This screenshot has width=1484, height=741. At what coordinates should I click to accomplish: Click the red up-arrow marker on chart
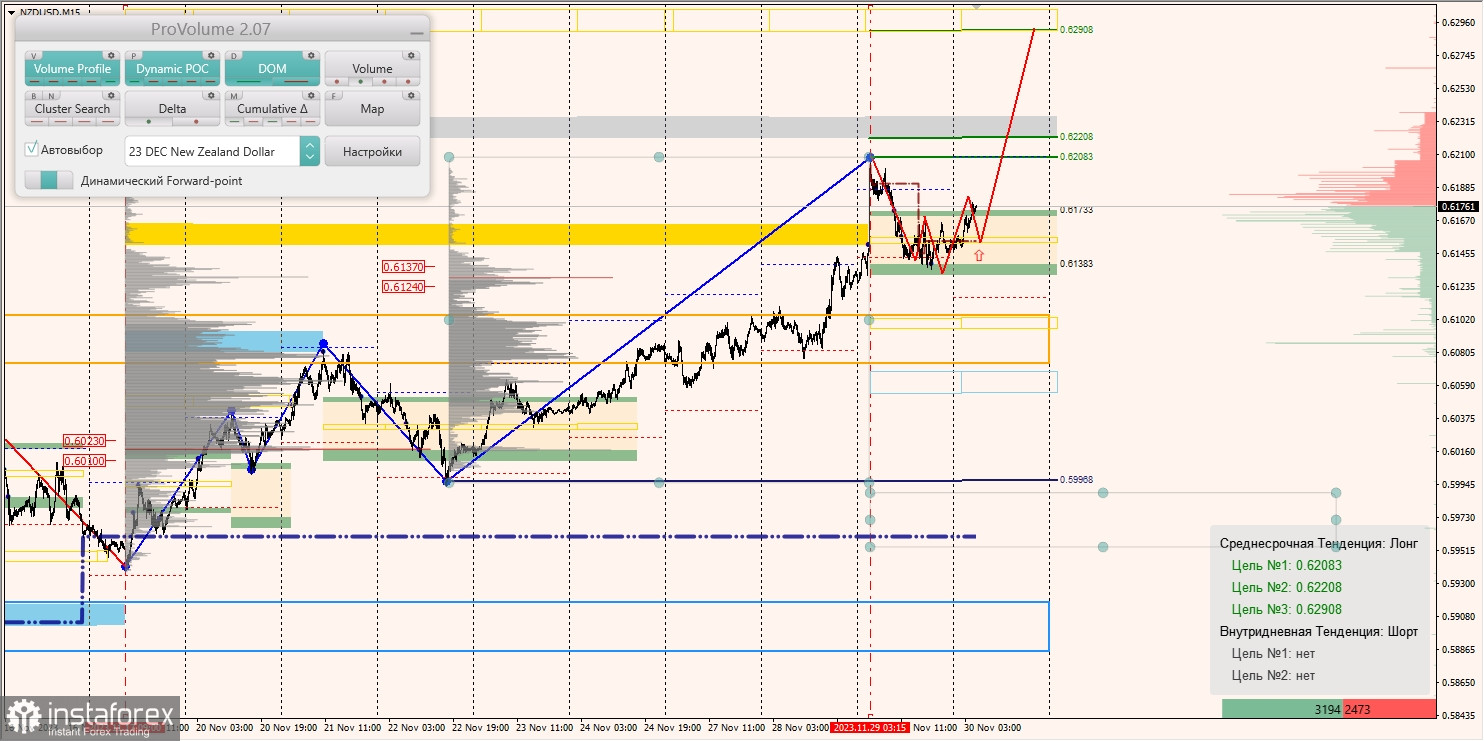979,255
